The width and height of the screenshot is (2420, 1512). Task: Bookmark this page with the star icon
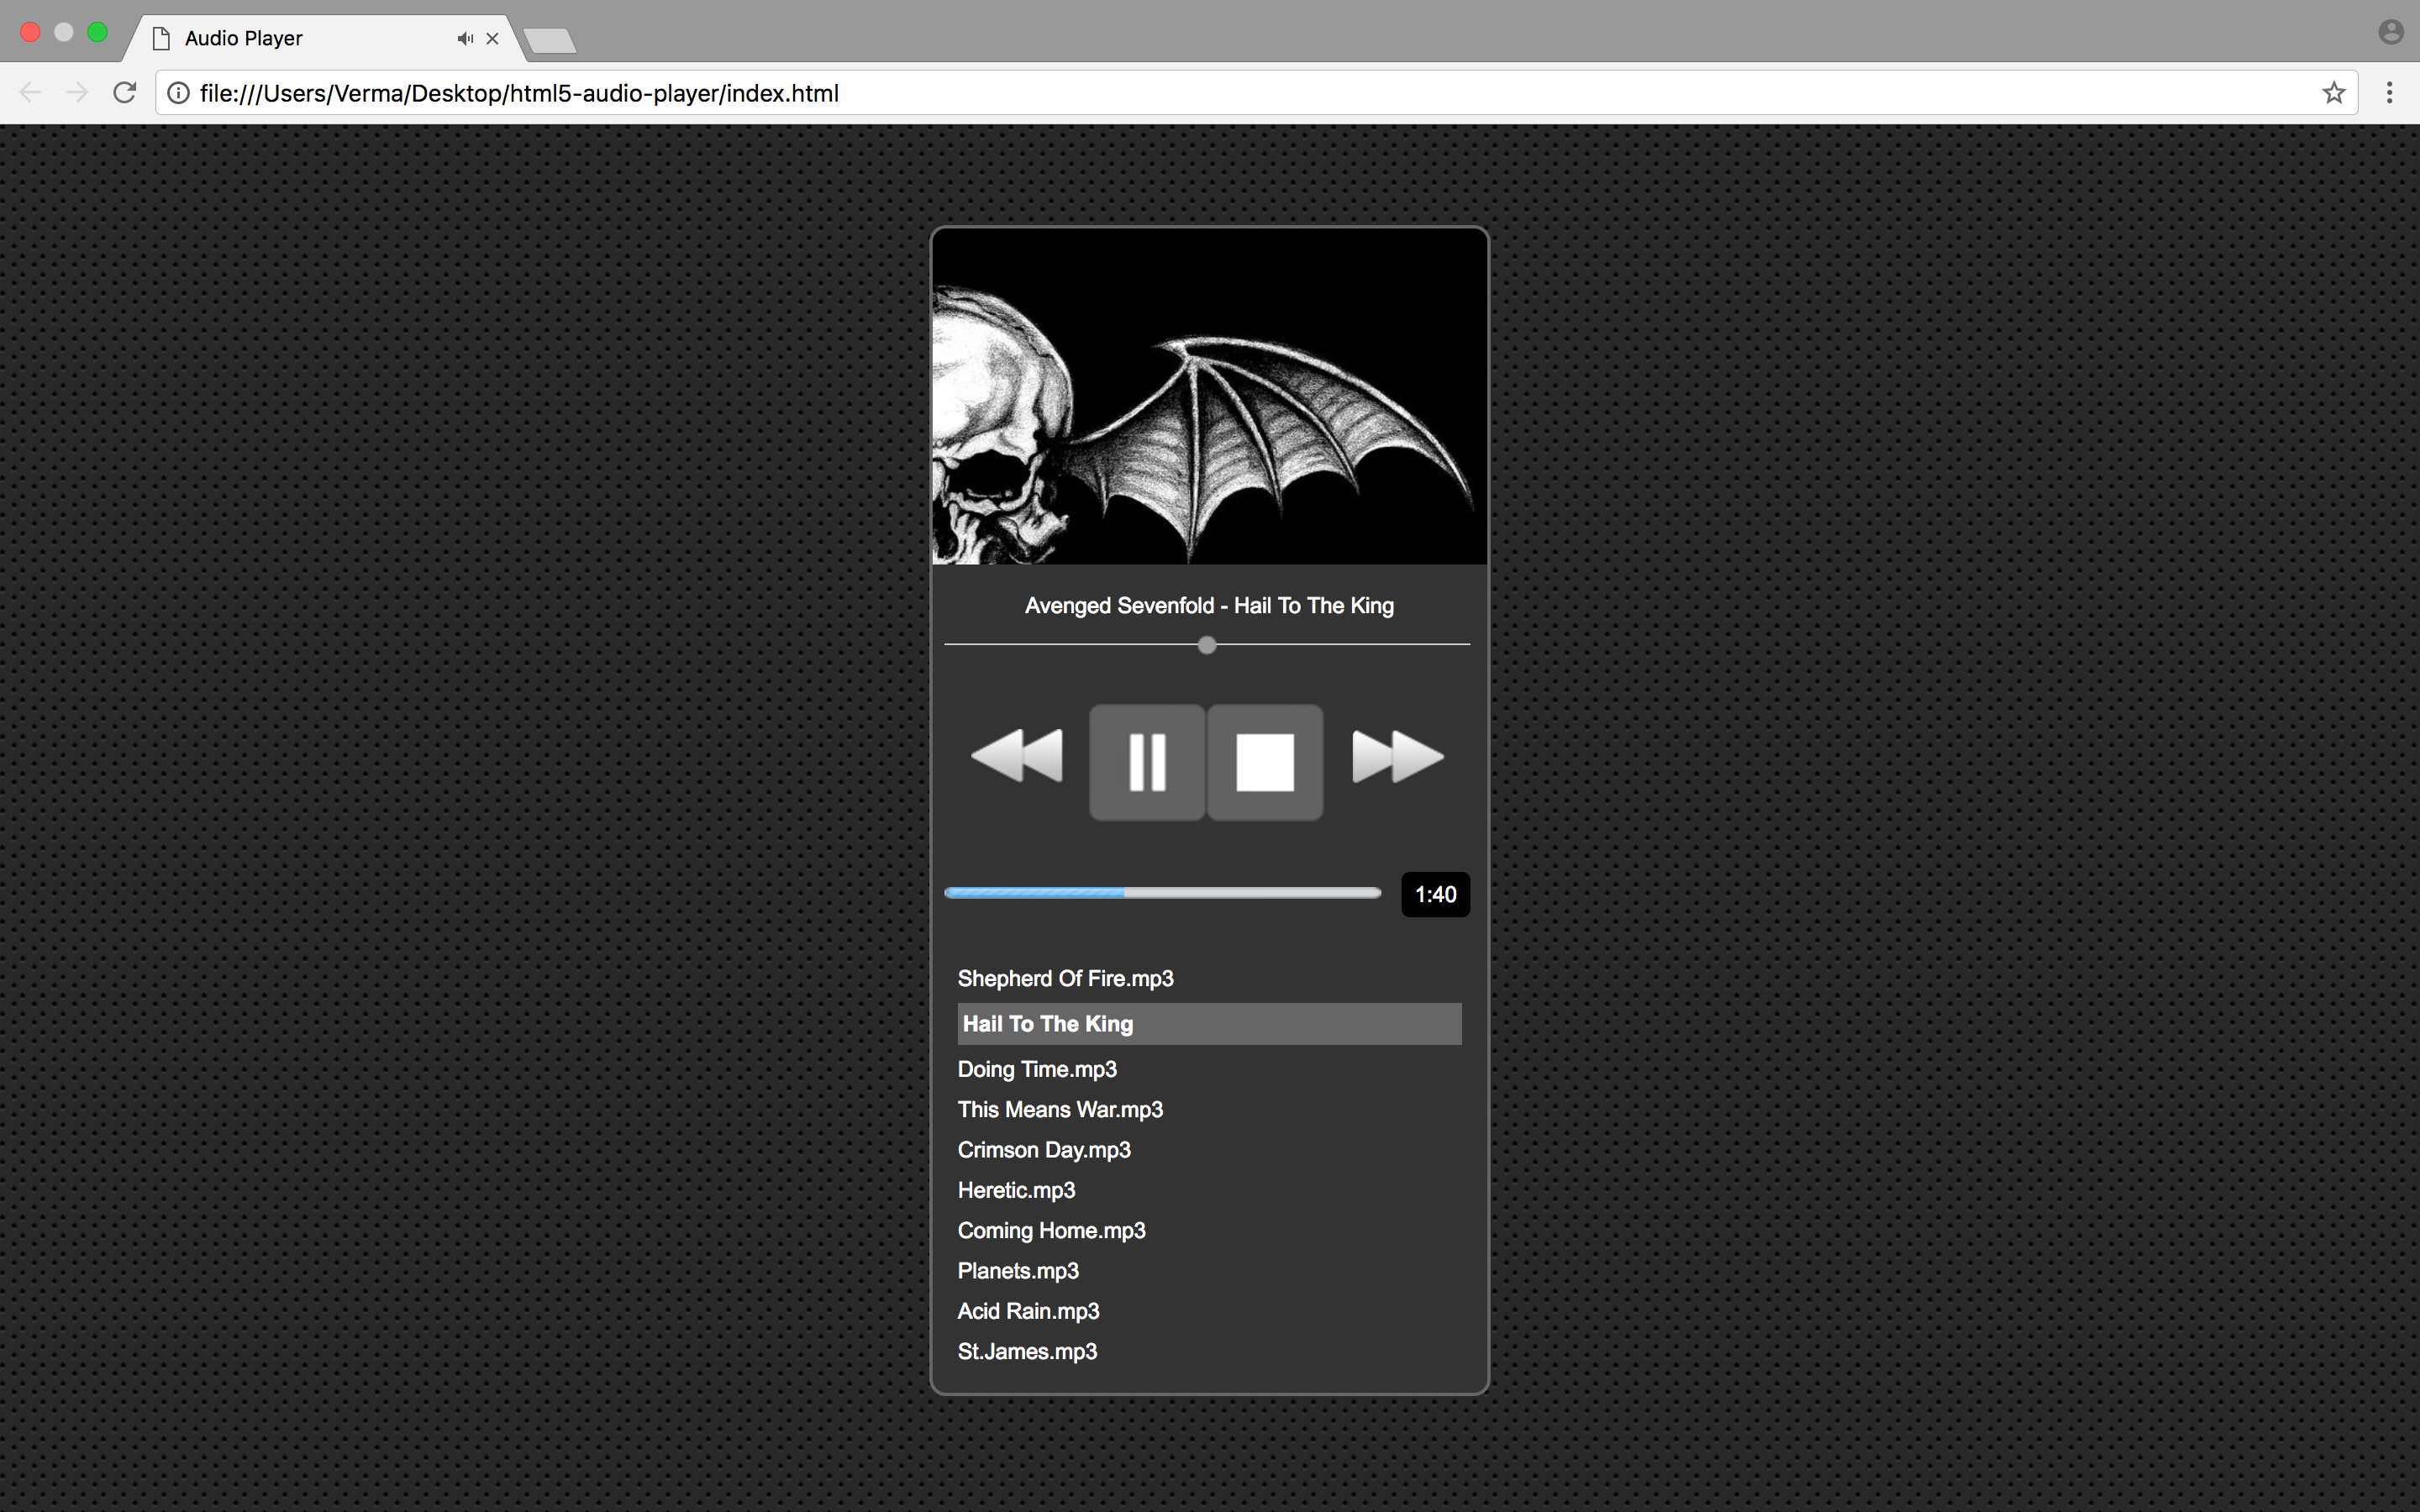2333,93
